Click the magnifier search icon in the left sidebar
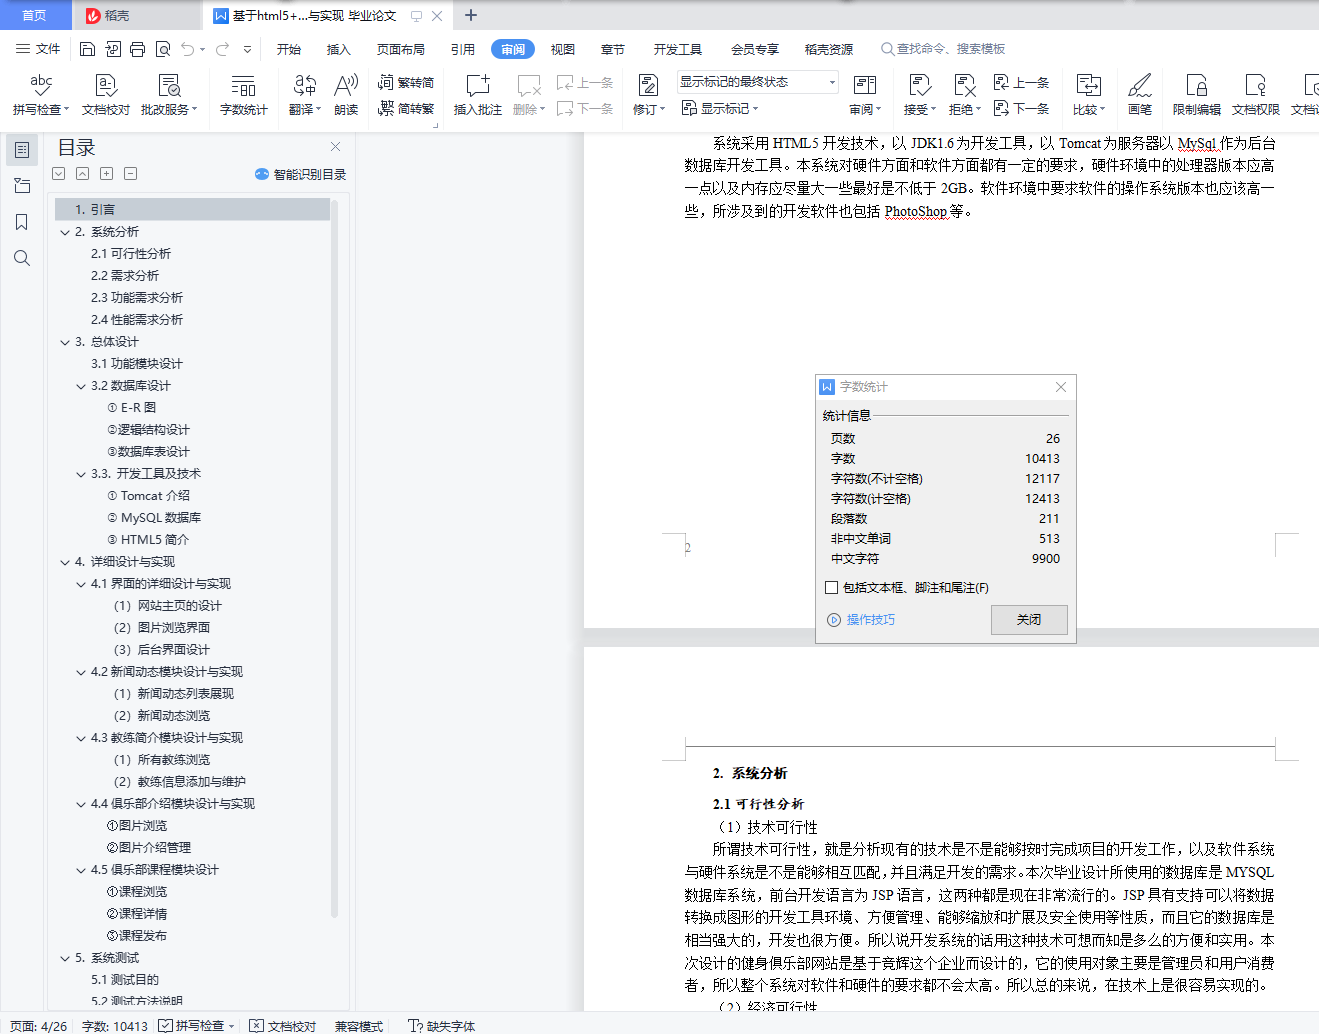 (22, 258)
